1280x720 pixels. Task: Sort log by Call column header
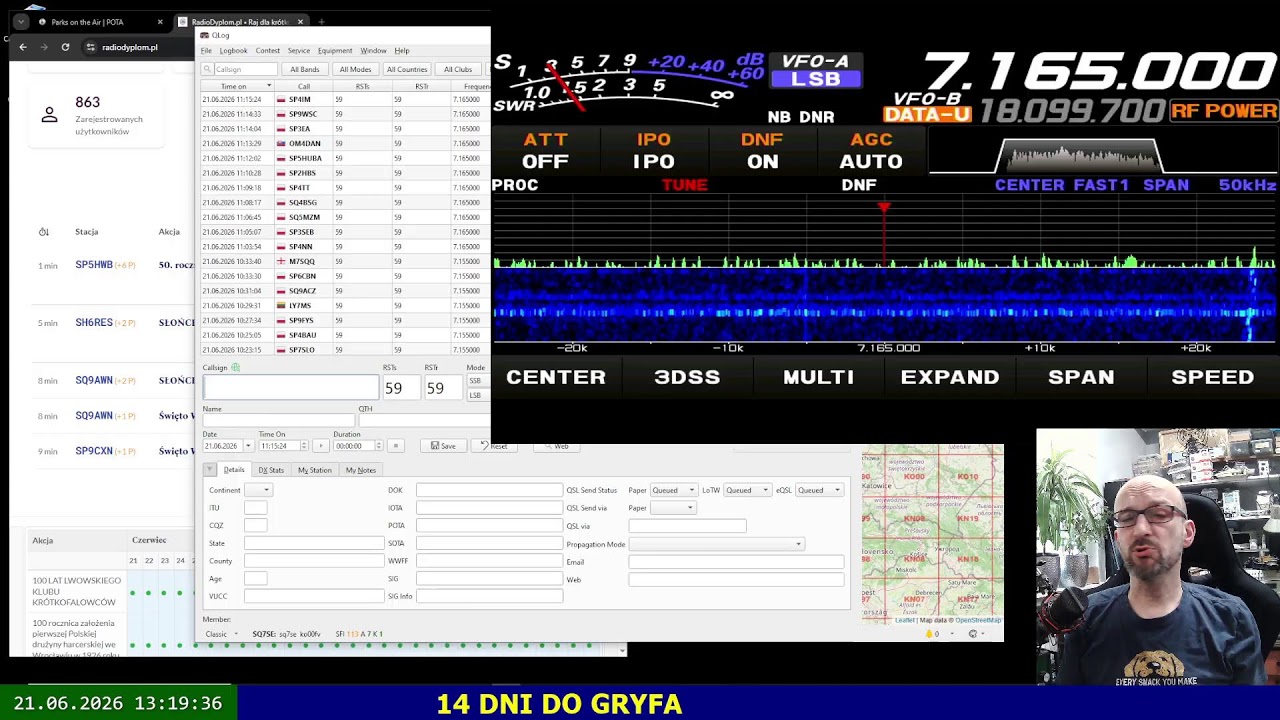pyautogui.click(x=304, y=87)
